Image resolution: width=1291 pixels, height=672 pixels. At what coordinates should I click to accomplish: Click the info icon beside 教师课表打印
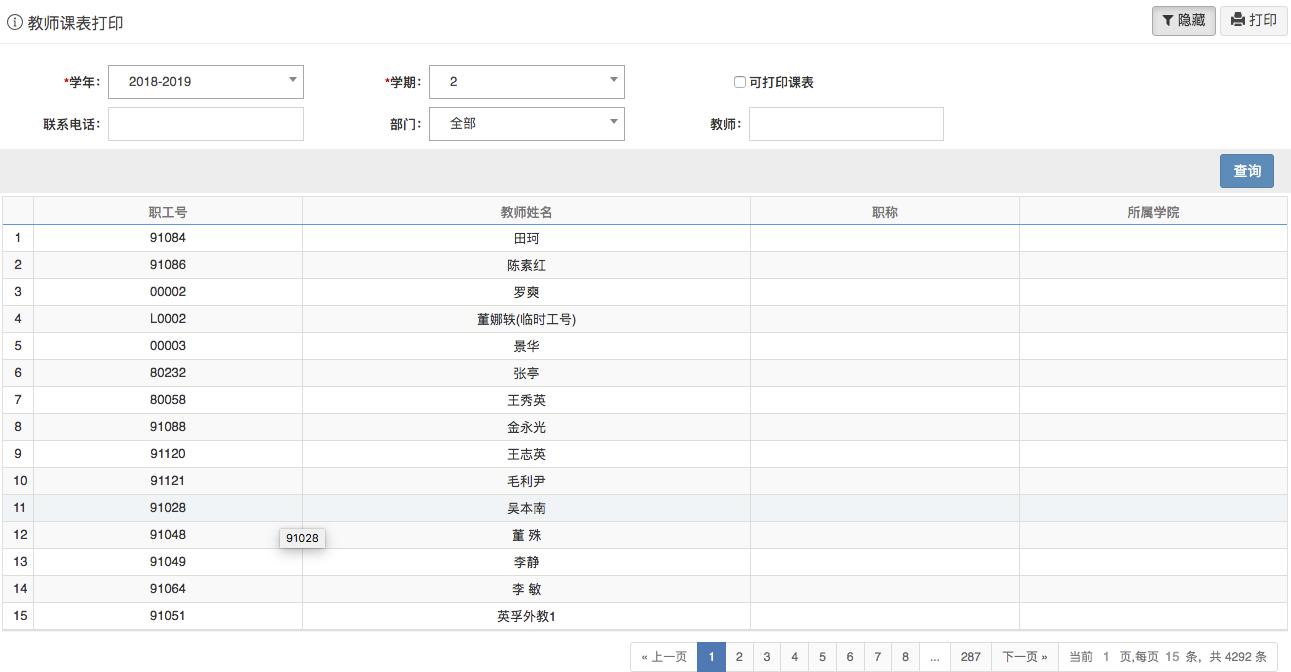pos(11,19)
